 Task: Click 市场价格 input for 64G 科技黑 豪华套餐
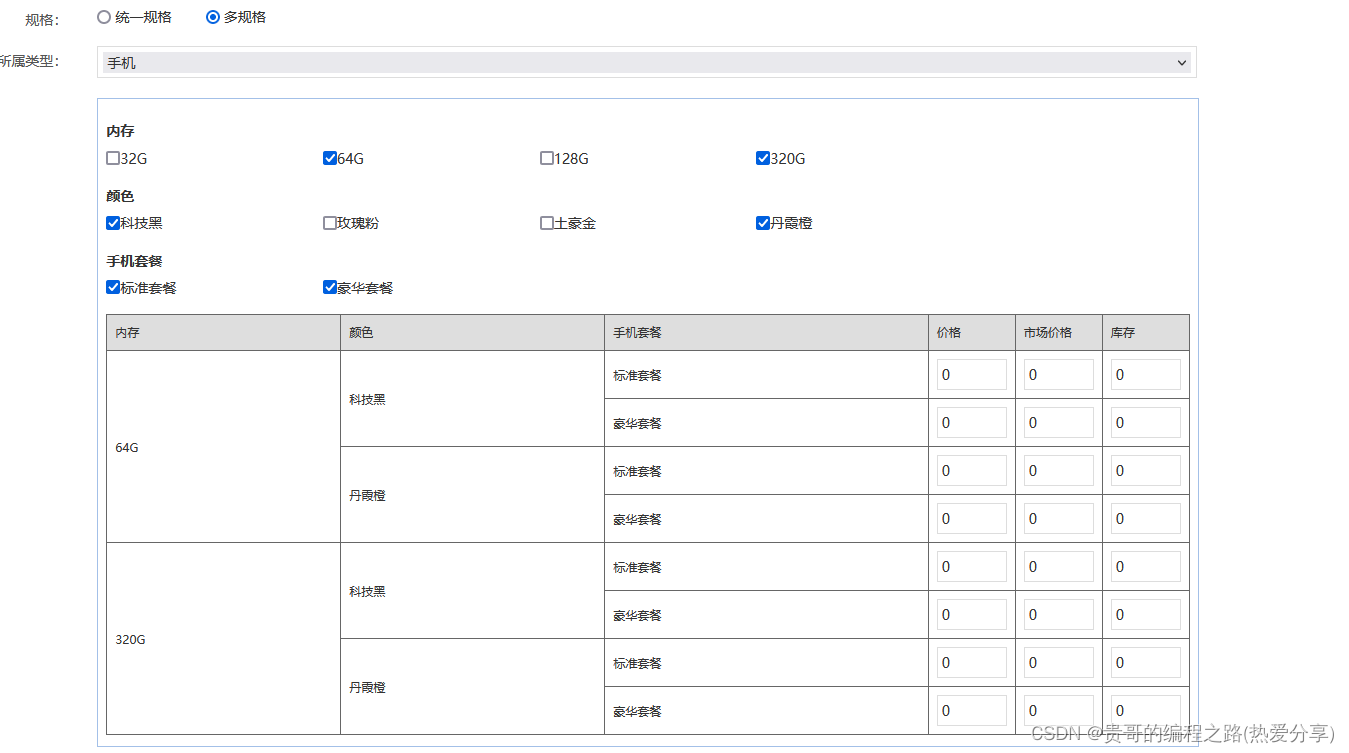coord(1059,423)
